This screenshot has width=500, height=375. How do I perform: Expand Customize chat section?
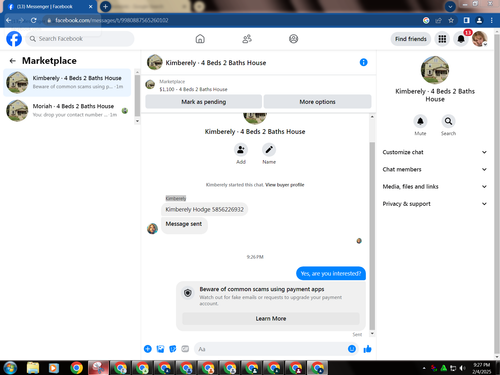(435, 152)
